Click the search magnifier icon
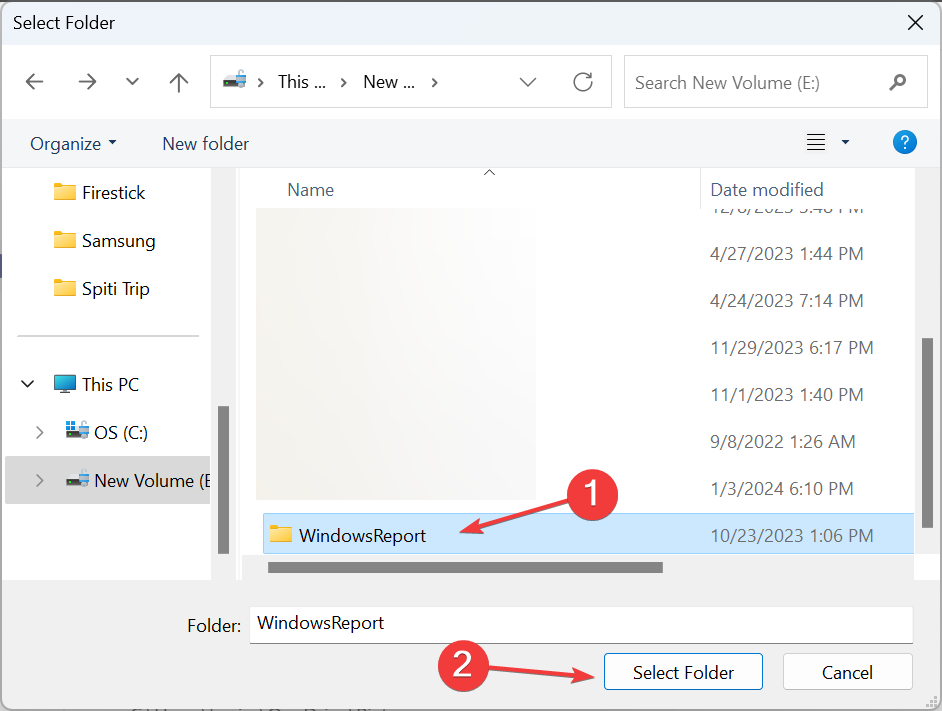The image size is (942, 711). (x=898, y=82)
